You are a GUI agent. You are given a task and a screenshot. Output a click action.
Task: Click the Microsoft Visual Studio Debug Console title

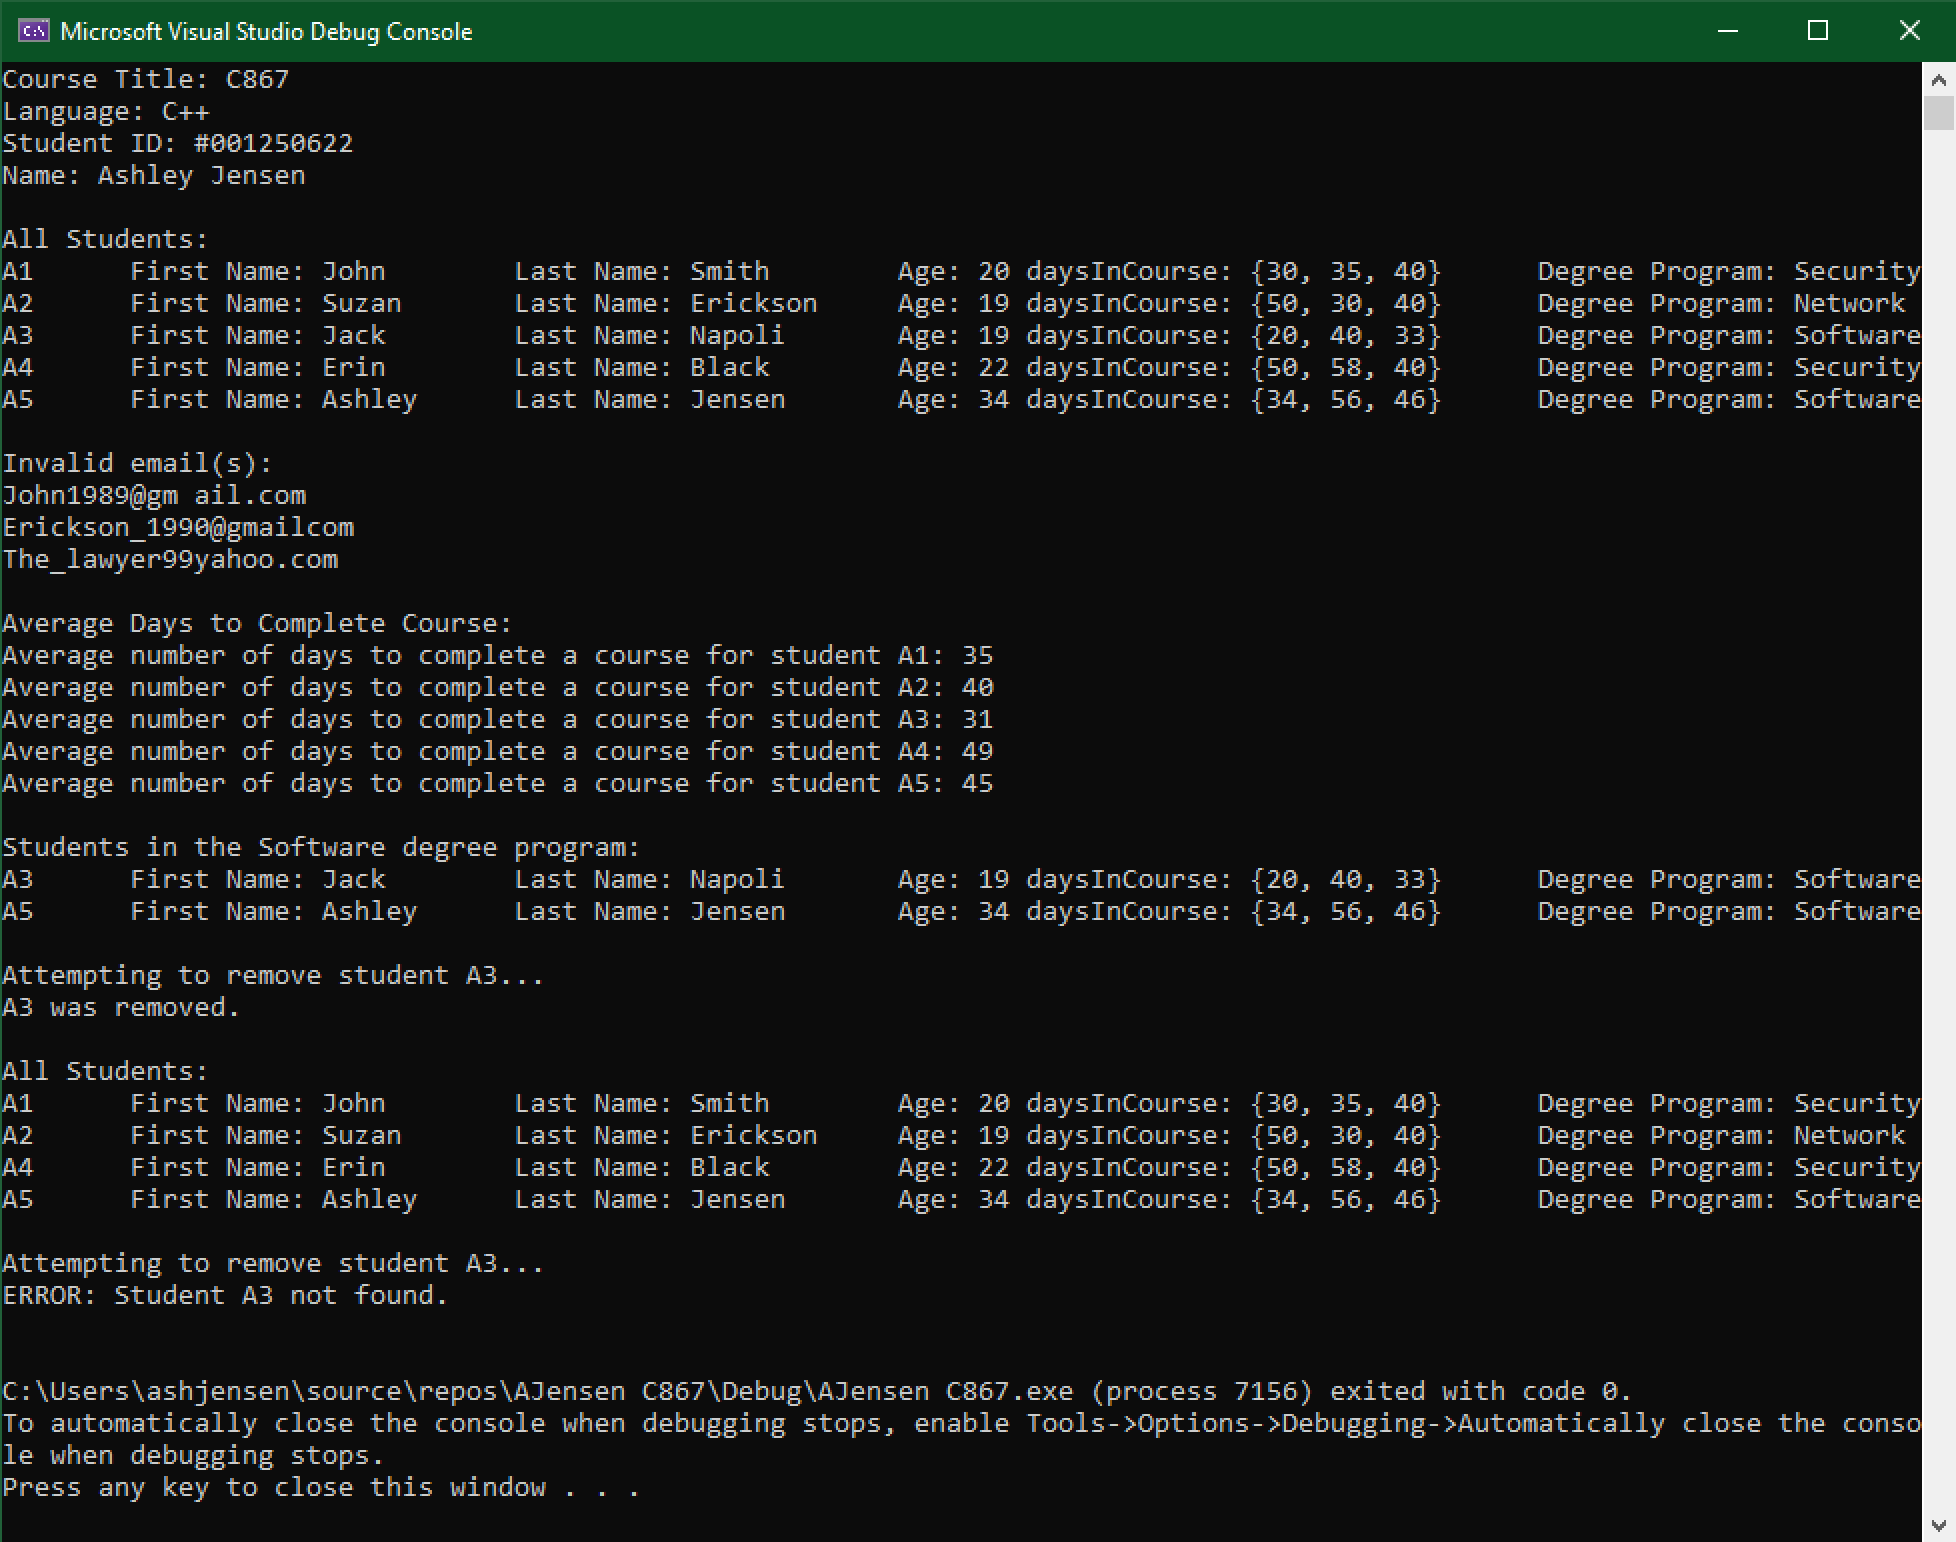(x=266, y=30)
